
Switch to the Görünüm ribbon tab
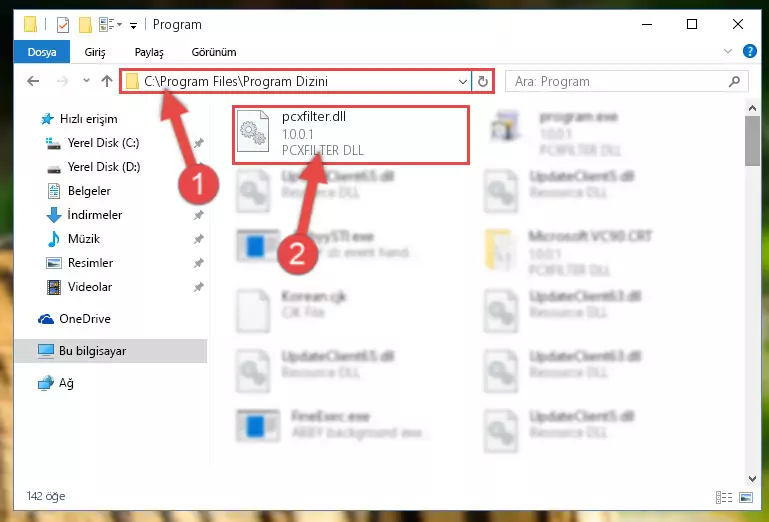coord(214,52)
